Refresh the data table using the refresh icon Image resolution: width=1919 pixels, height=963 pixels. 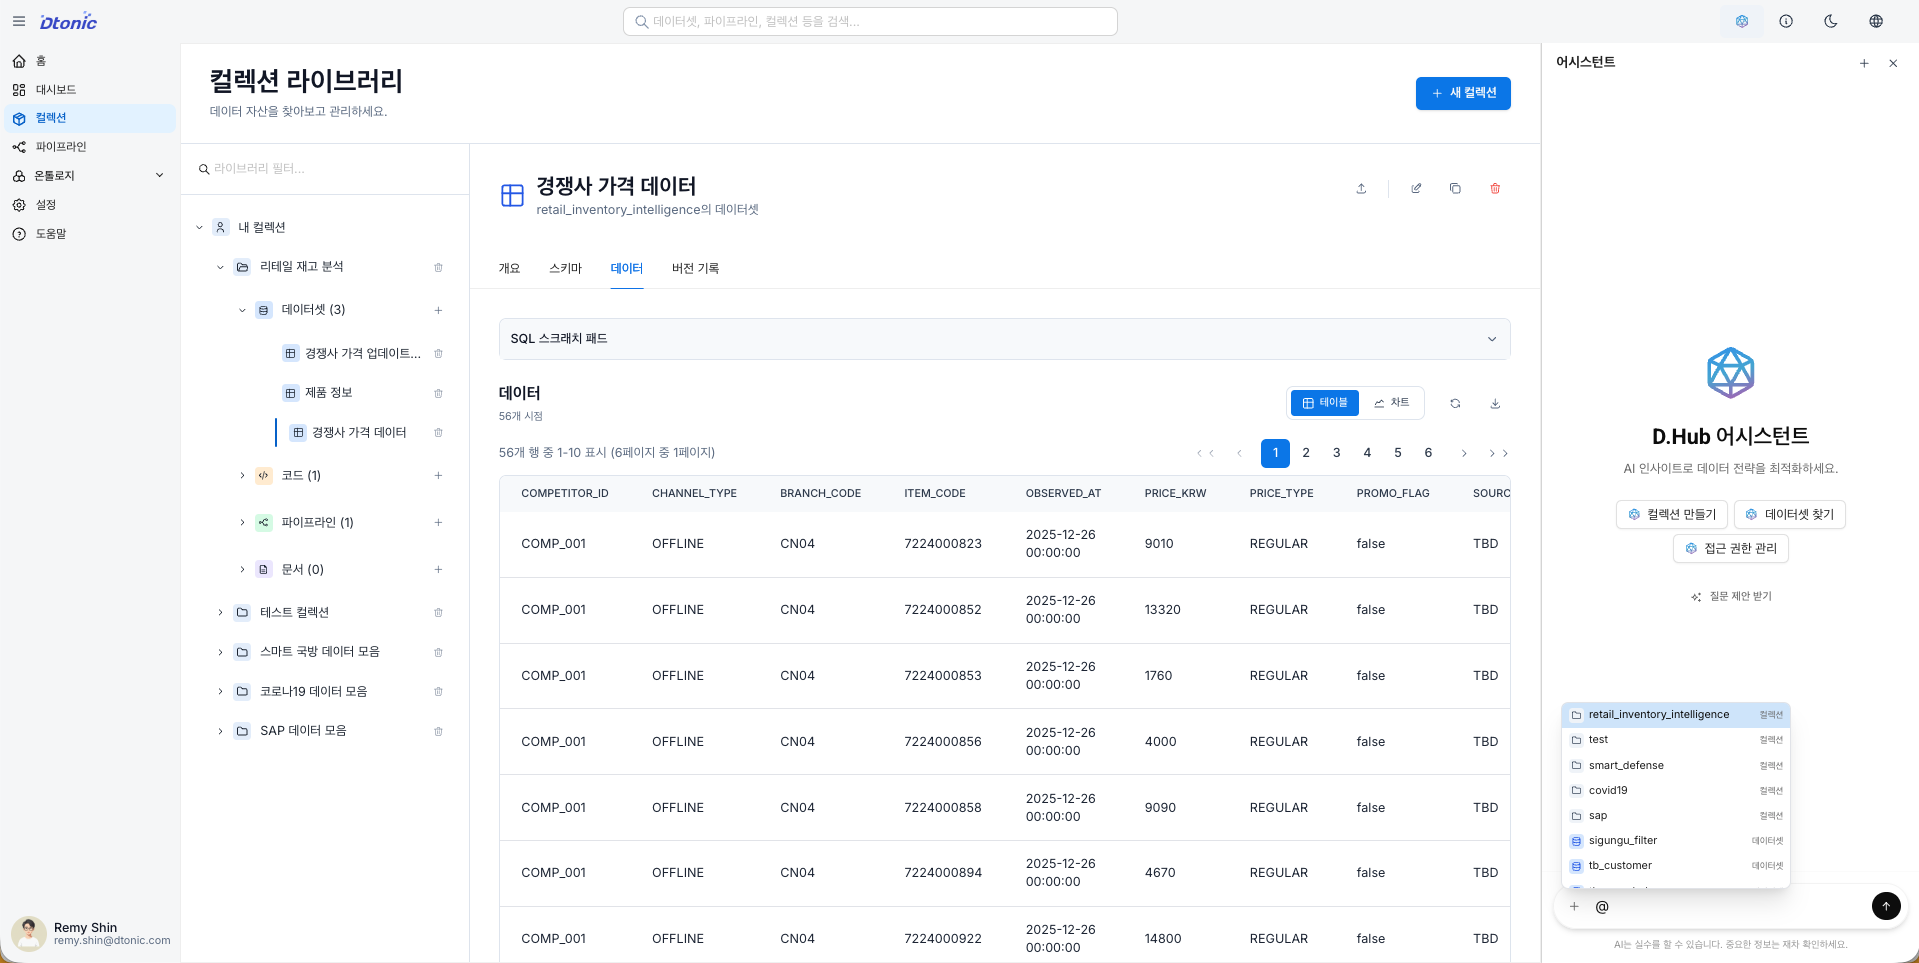(1455, 403)
